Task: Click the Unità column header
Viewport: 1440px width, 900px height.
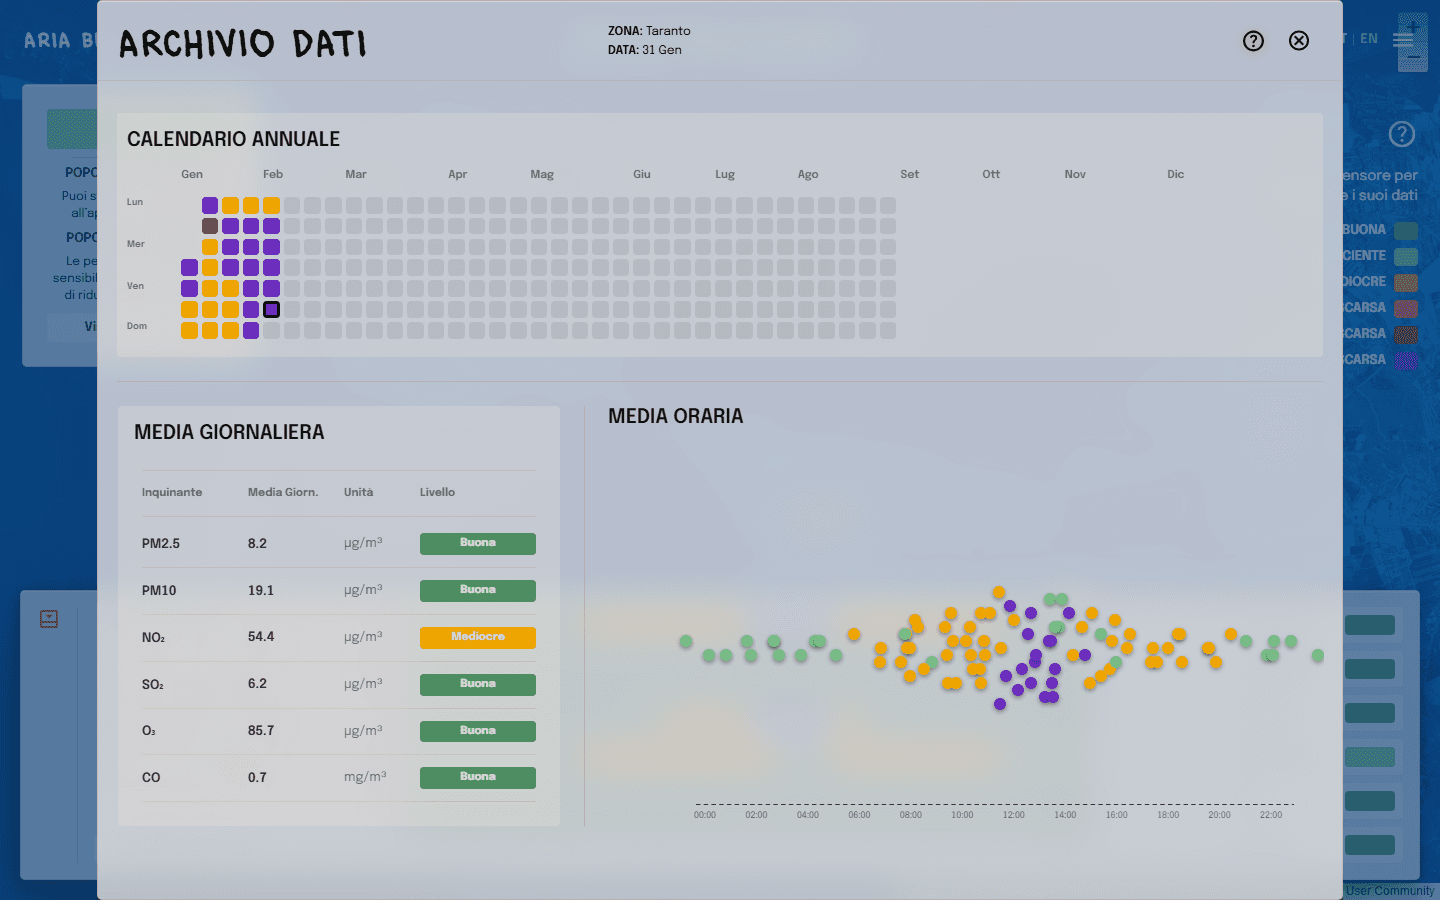Action: click(x=359, y=492)
